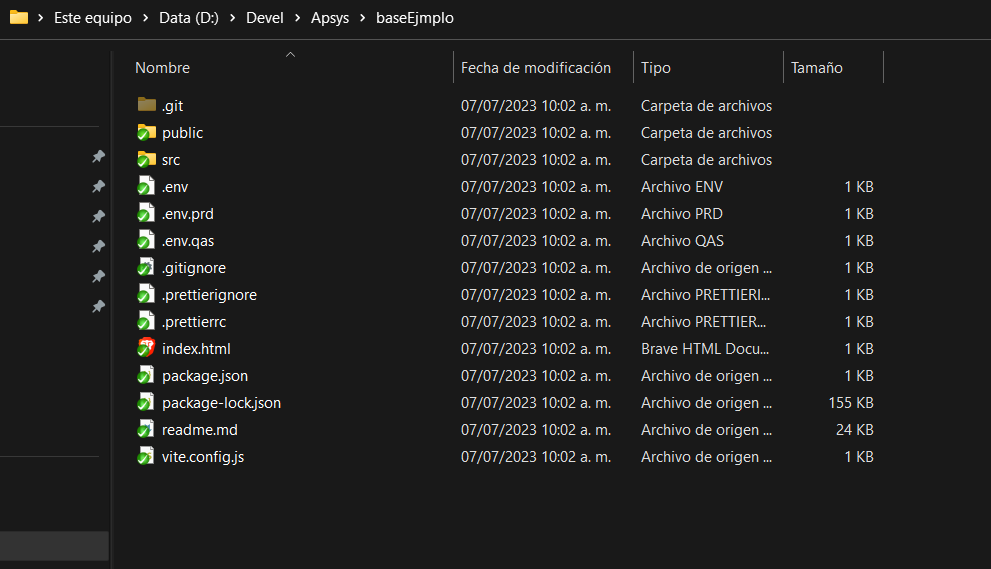The image size is (991, 569).
Task: Sort files by the Nombre column header
Action: (163, 68)
